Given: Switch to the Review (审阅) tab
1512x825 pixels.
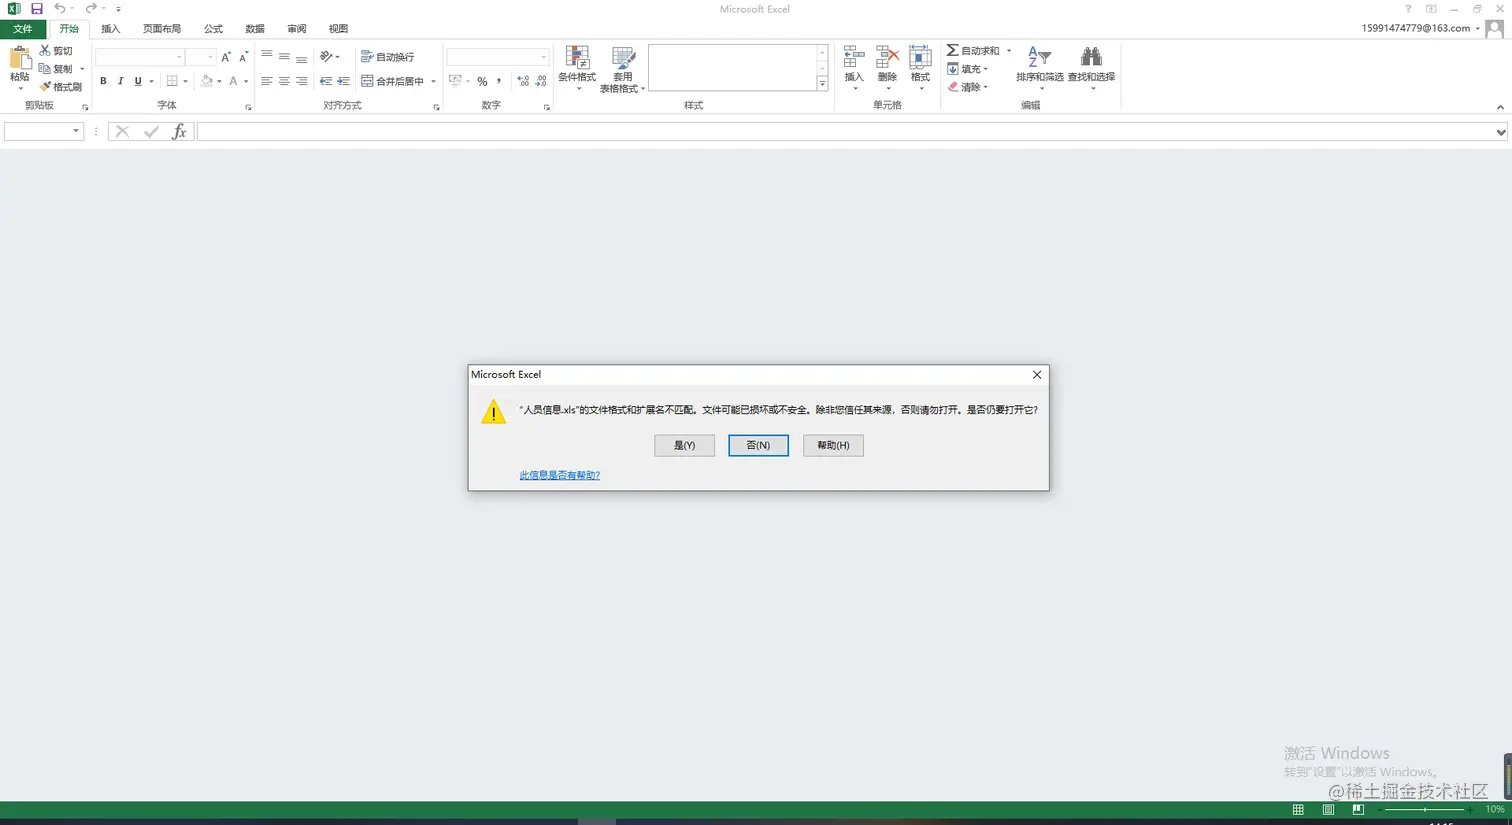Looking at the screenshot, I should click(297, 29).
